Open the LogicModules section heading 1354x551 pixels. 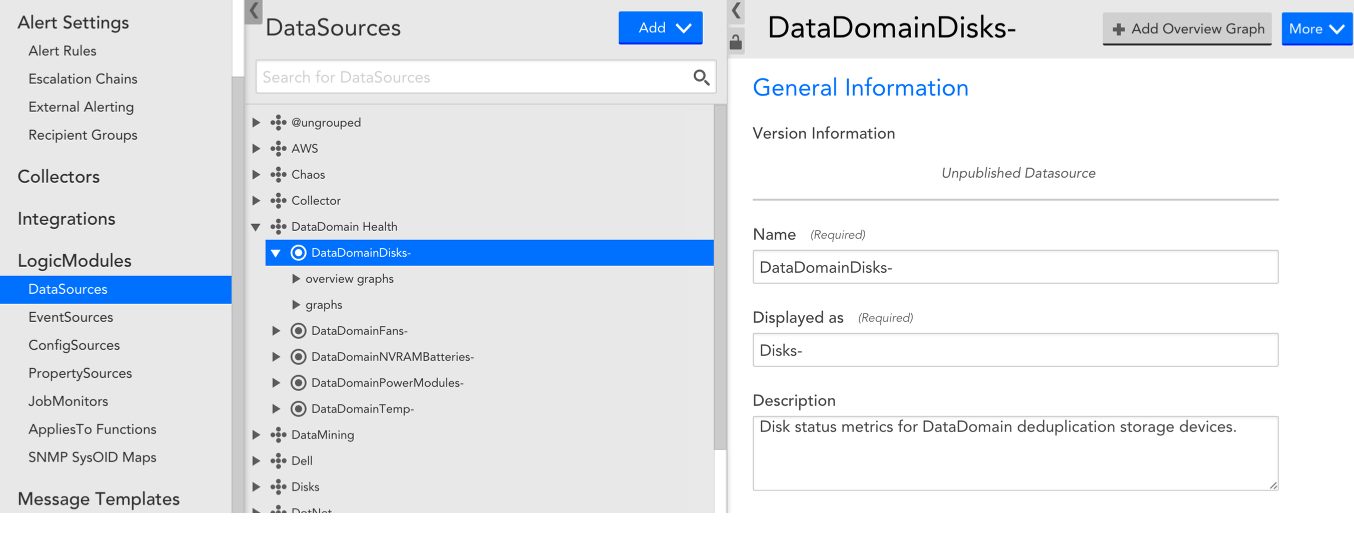coord(74,260)
